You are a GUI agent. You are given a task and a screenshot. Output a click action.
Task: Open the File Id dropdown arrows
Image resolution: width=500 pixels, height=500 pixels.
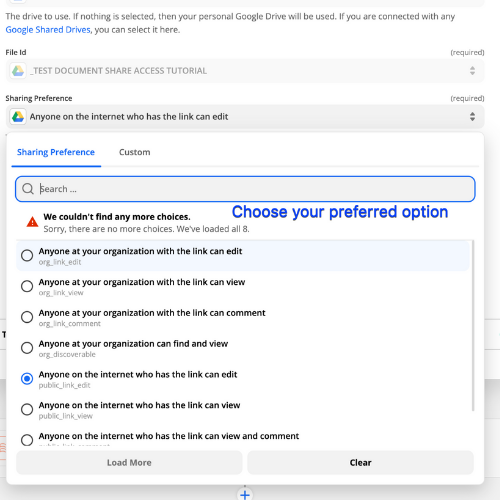pos(472,71)
